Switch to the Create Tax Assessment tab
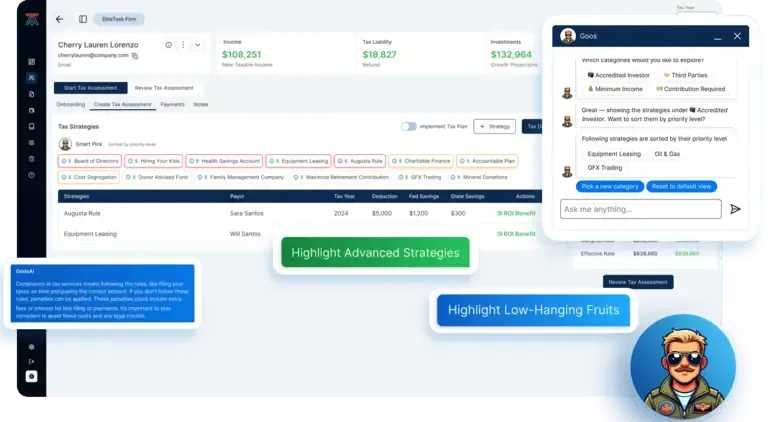 coord(122,104)
